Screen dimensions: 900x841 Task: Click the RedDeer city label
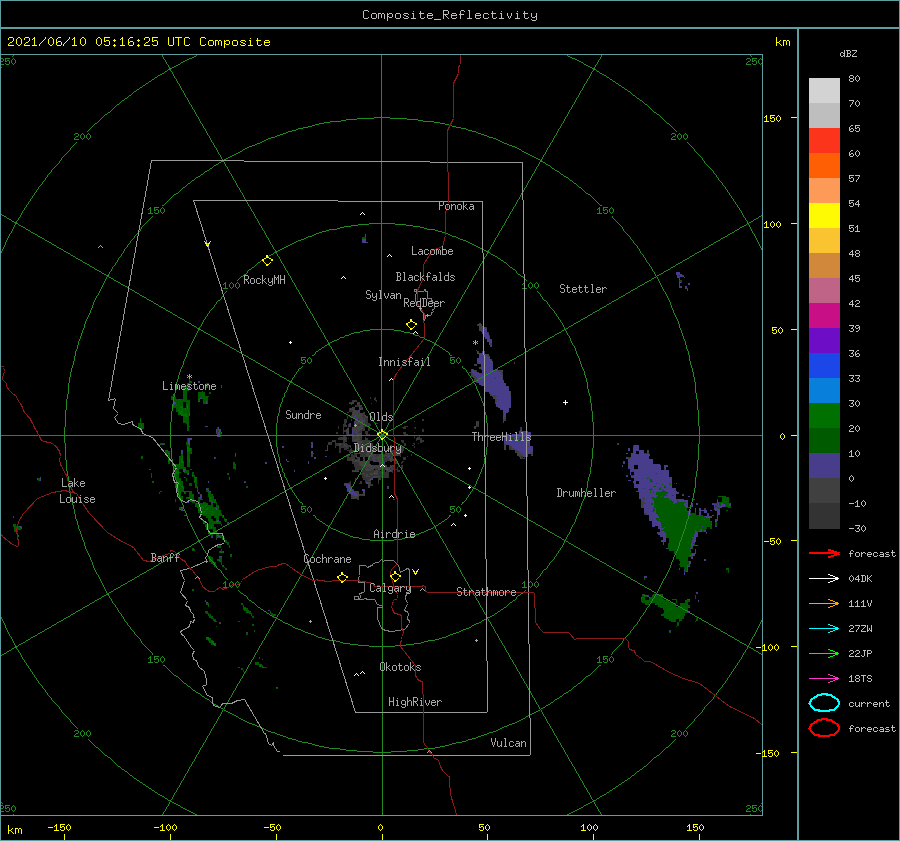coord(424,303)
